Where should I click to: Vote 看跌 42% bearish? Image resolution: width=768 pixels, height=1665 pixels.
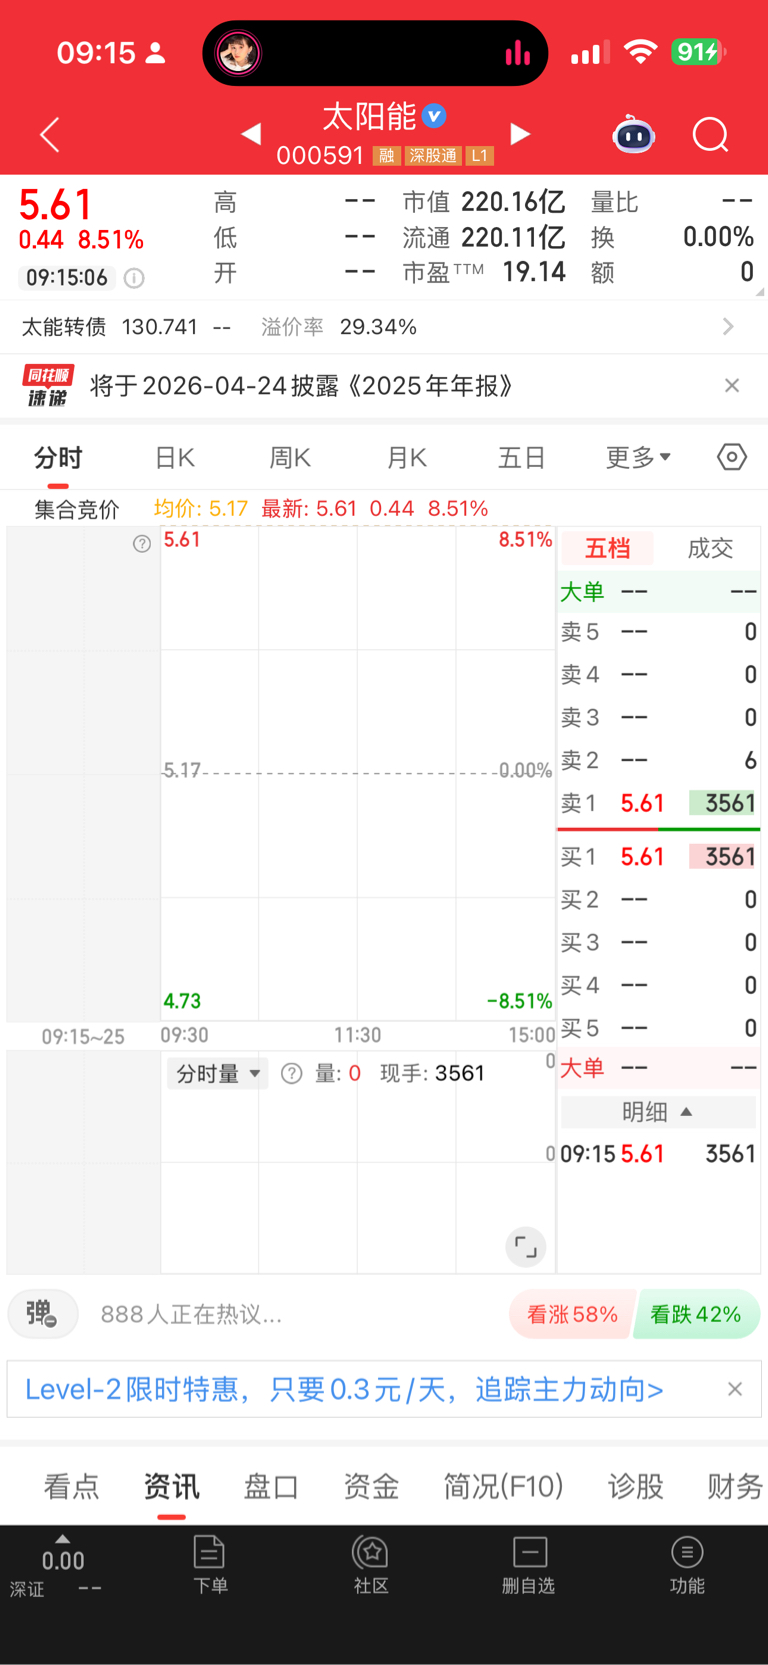tap(696, 1314)
